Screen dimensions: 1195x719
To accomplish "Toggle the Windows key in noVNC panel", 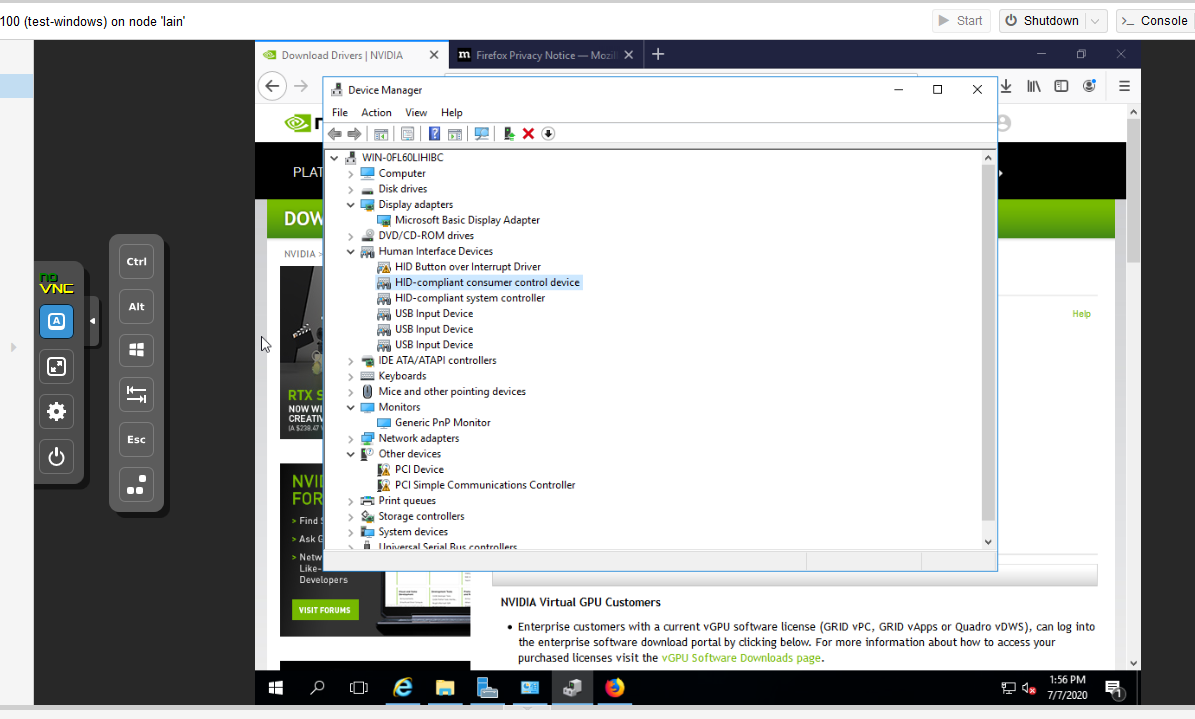I will [136, 350].
